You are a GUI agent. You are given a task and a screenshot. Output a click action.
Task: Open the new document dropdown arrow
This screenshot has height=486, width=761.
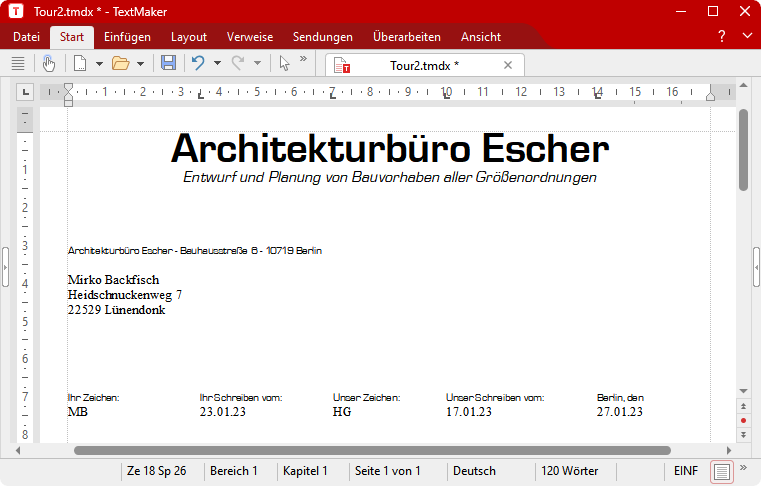(99, 63)
